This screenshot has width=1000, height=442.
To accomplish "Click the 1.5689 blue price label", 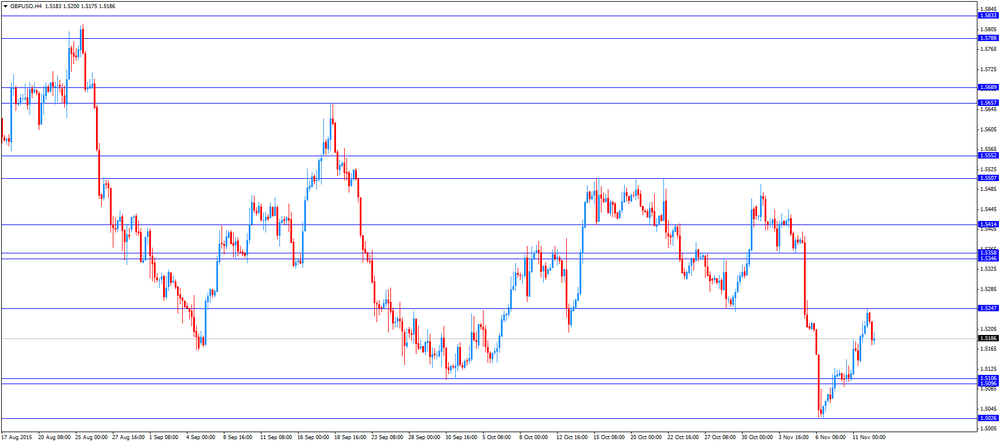I will (988, 87).
